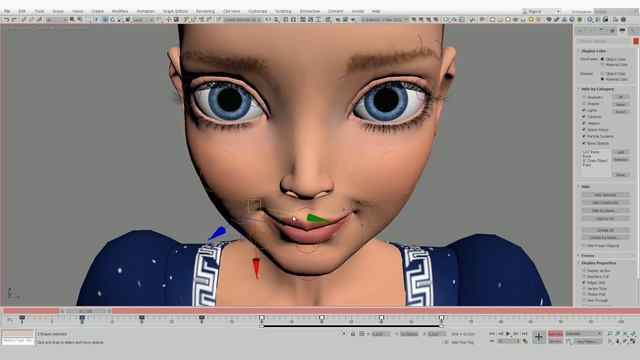The height and width of the screenshot is (360, 640).
Task: Play the animation
Action: pyautogui.click(x=508, y=334)
